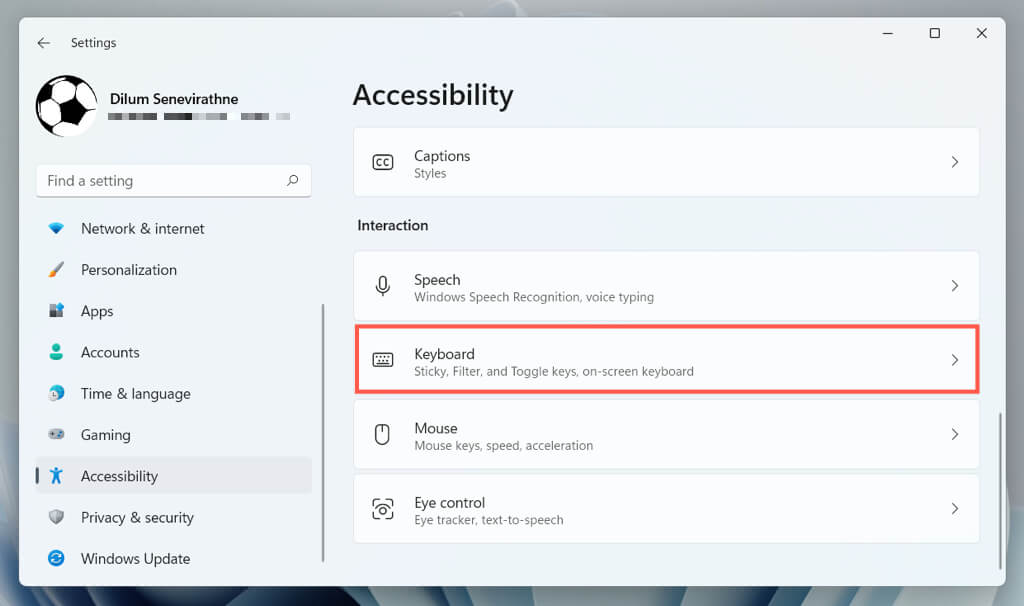Screen dimensions: 1024x606
Task: Click the Captions CC icon
Action: click(383, 162)
